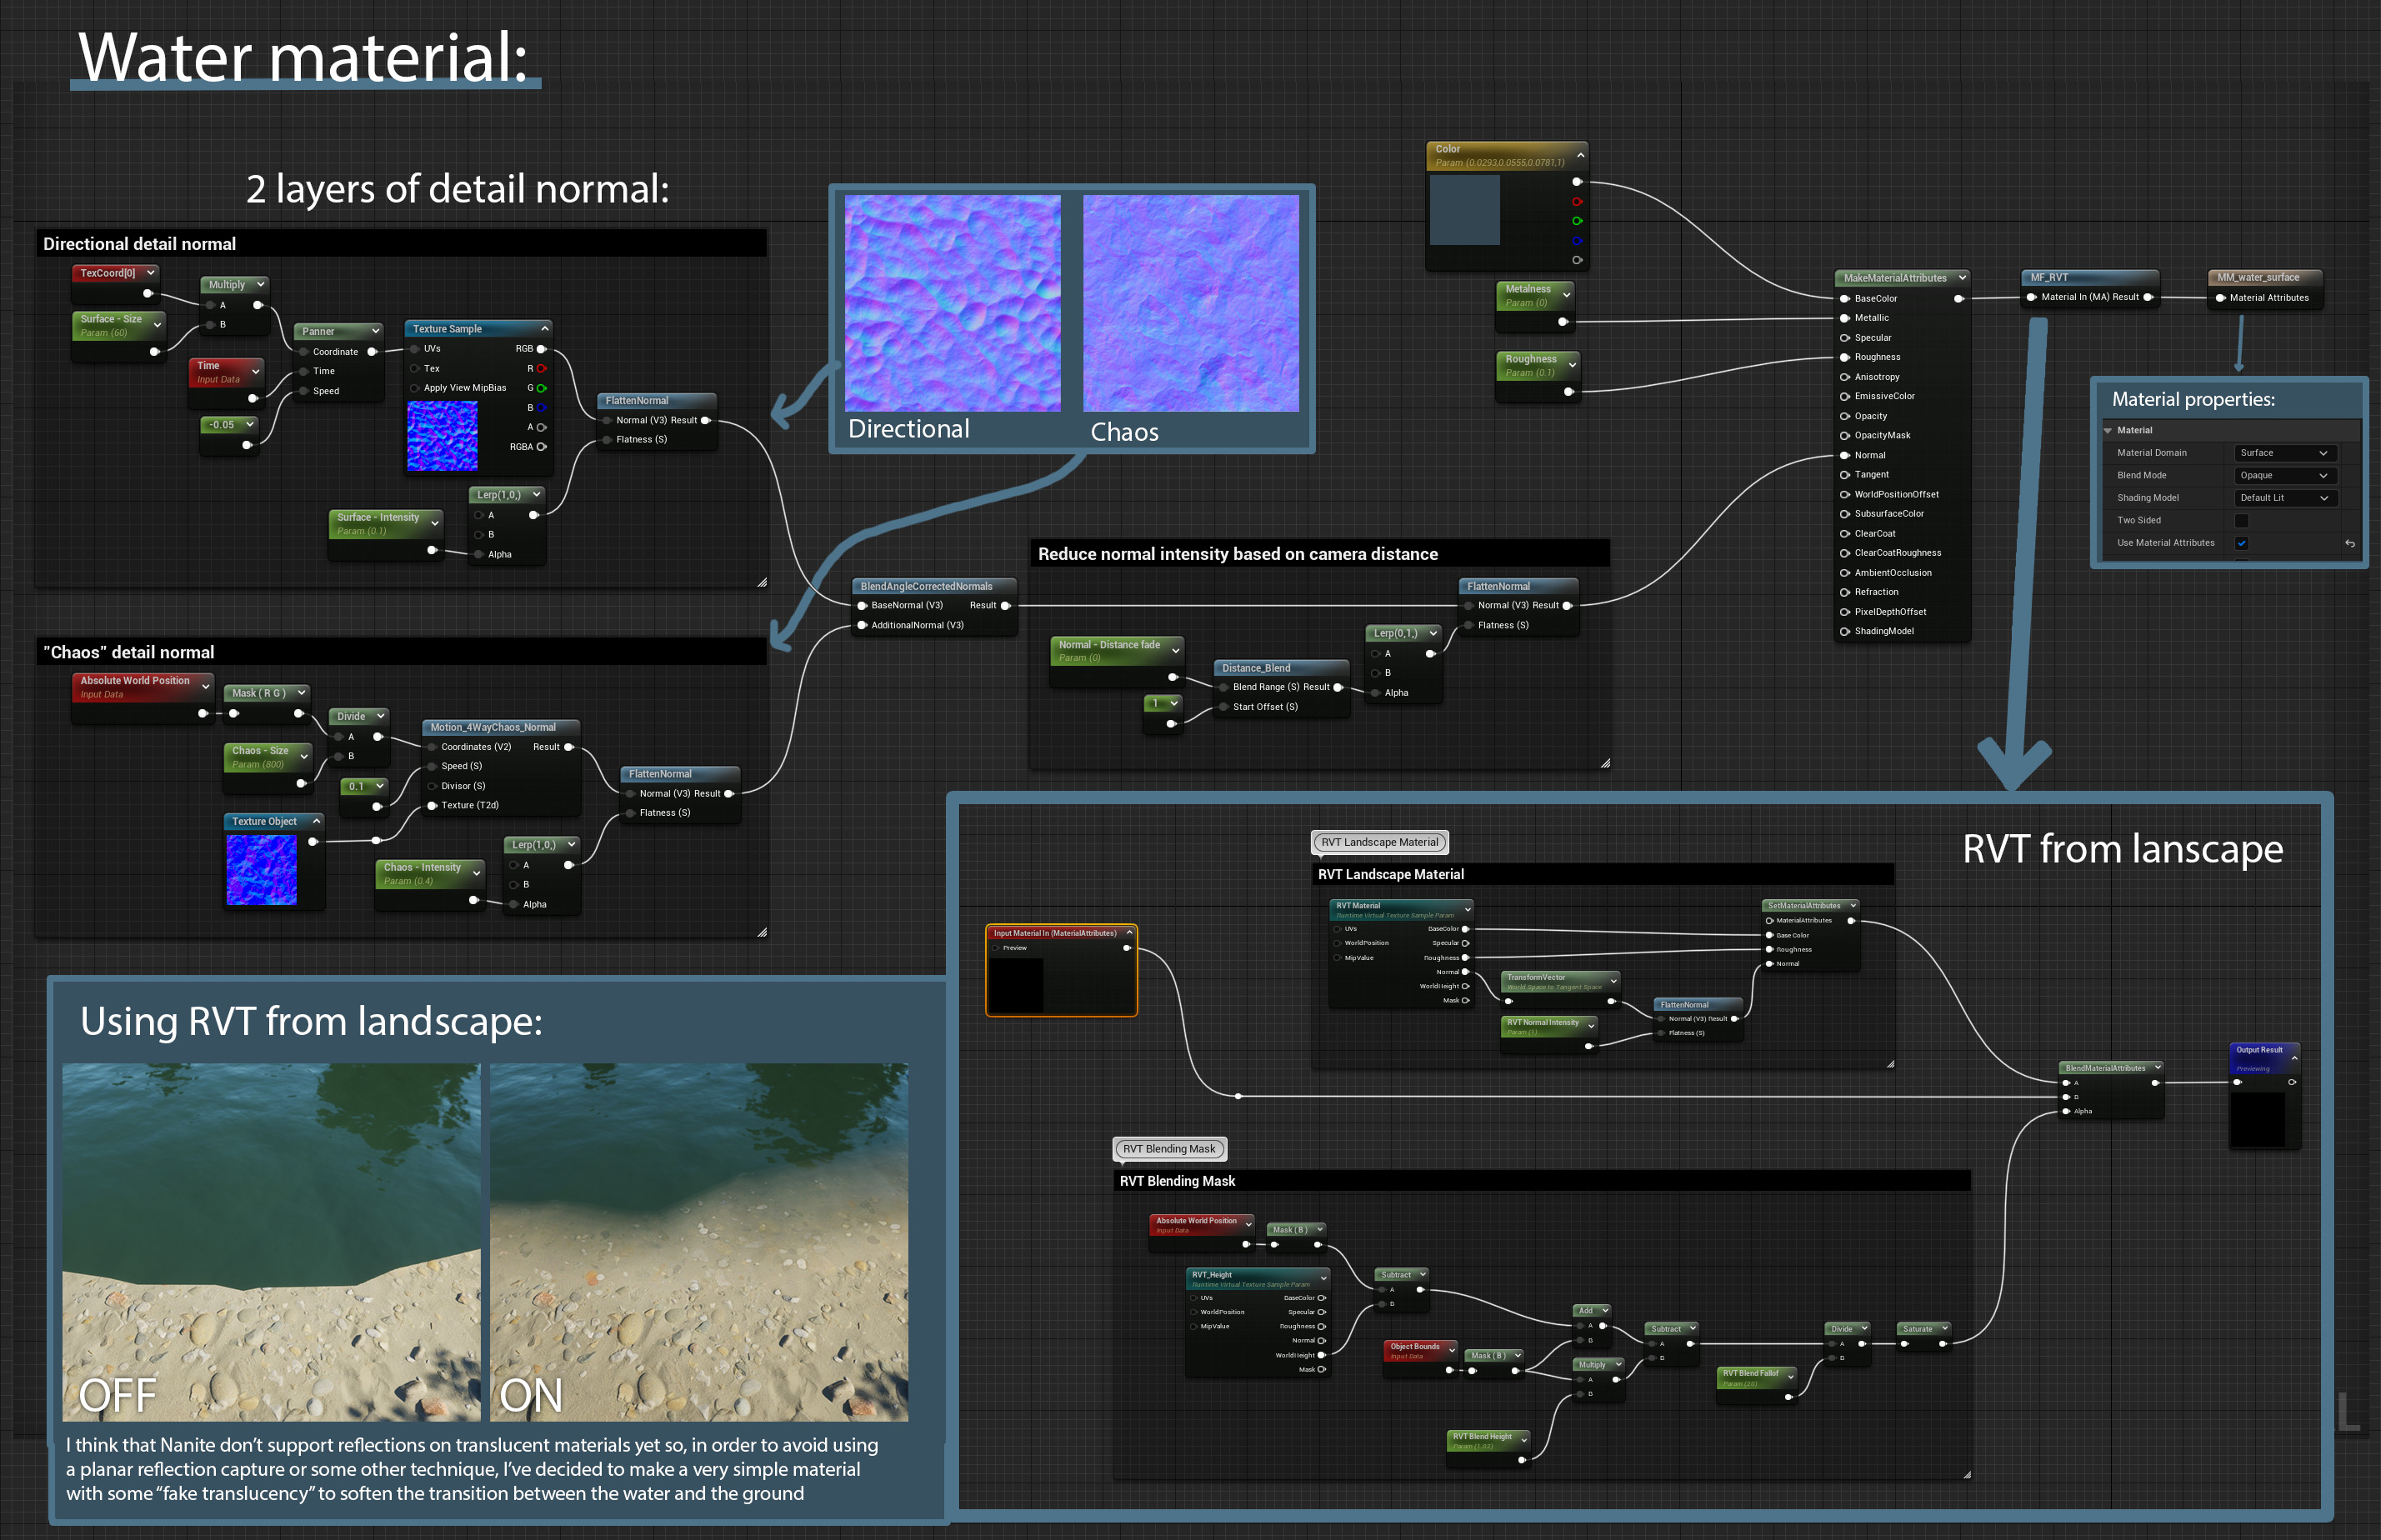Click Apply View MipBias input pin
This screenshot has height=1540, width=2381.
point(415,388)
